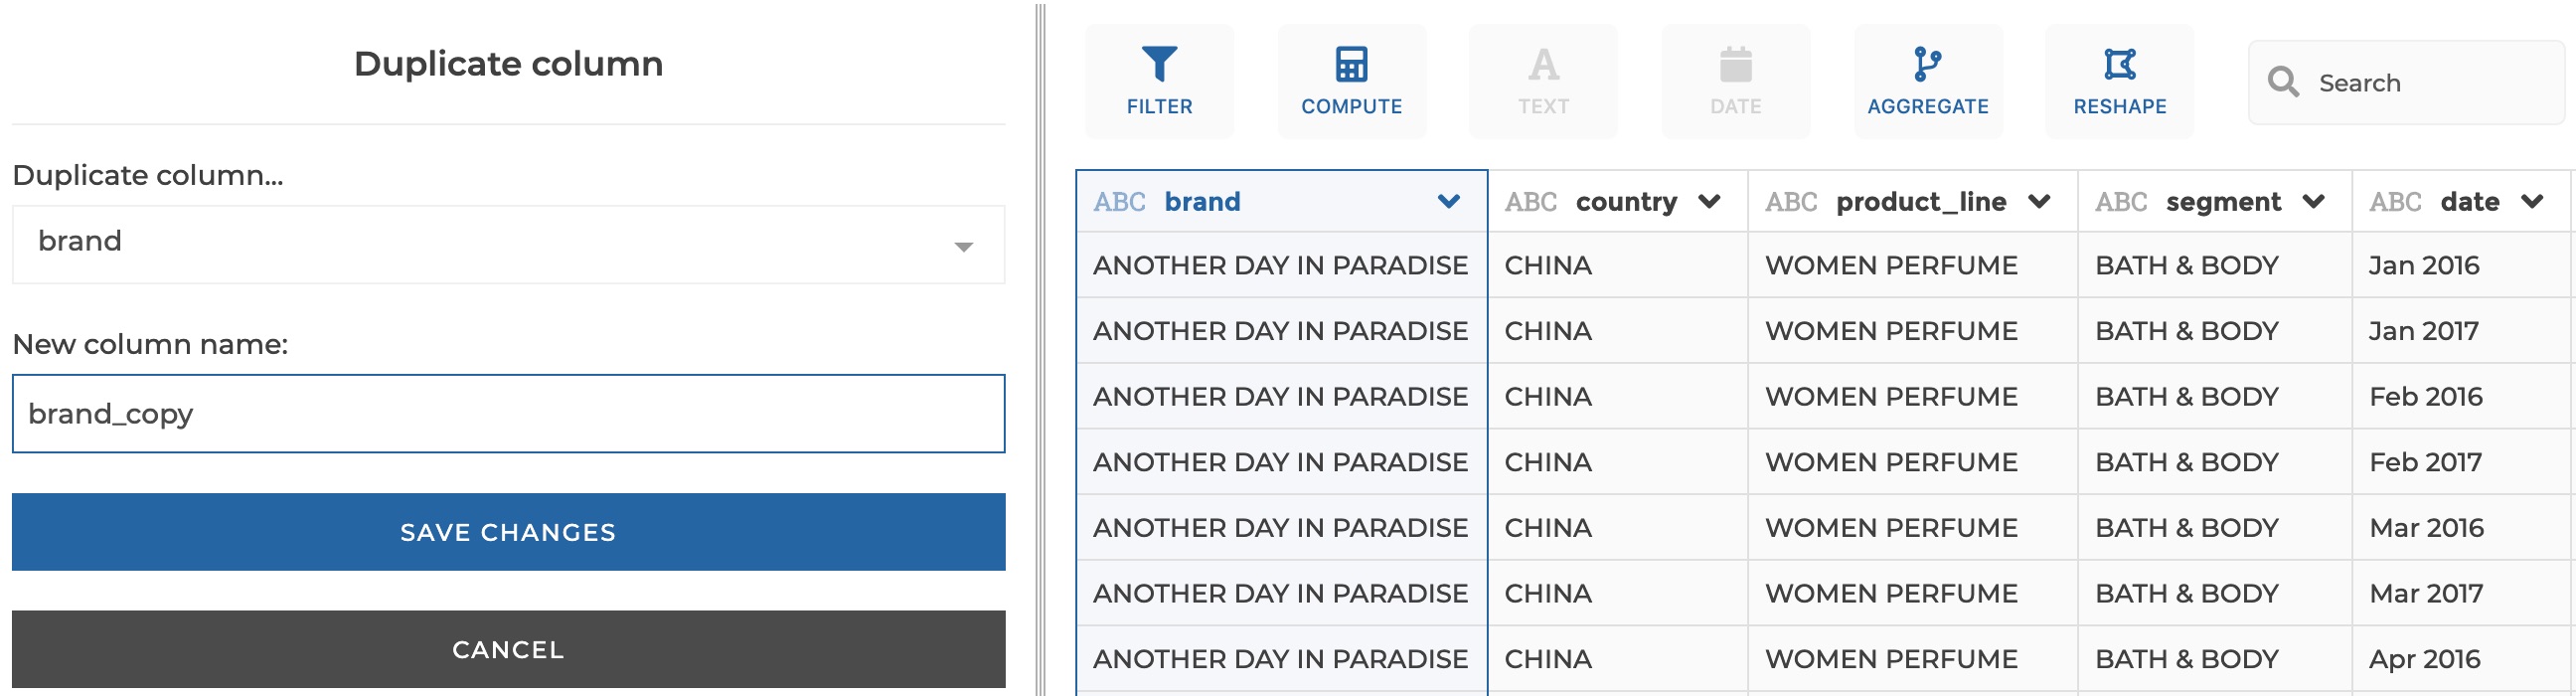Screen dimensions: 2576x696
Task: Open the Filter tool
Action: (1159, 82)
